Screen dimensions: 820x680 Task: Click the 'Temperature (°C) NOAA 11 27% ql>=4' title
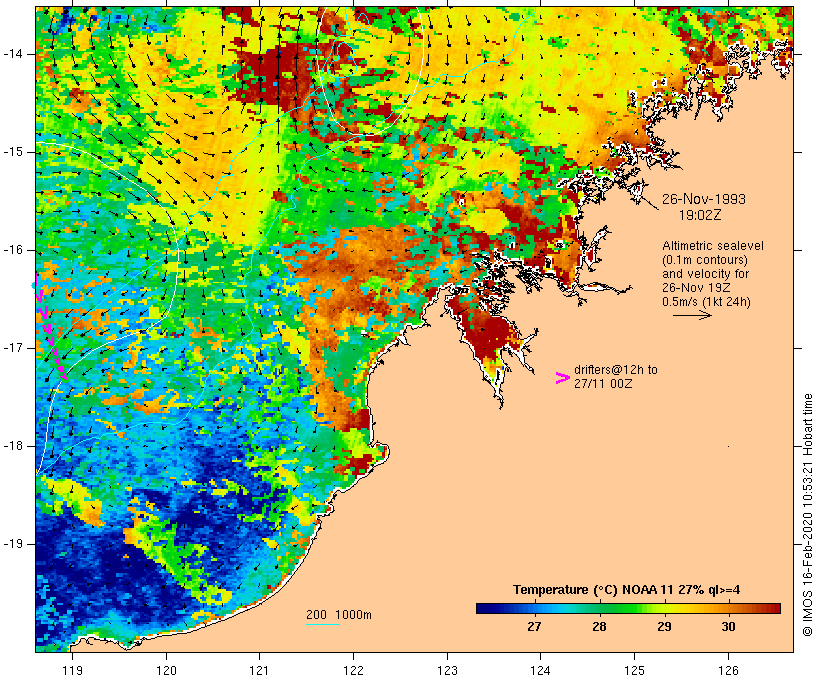point(627,590)
